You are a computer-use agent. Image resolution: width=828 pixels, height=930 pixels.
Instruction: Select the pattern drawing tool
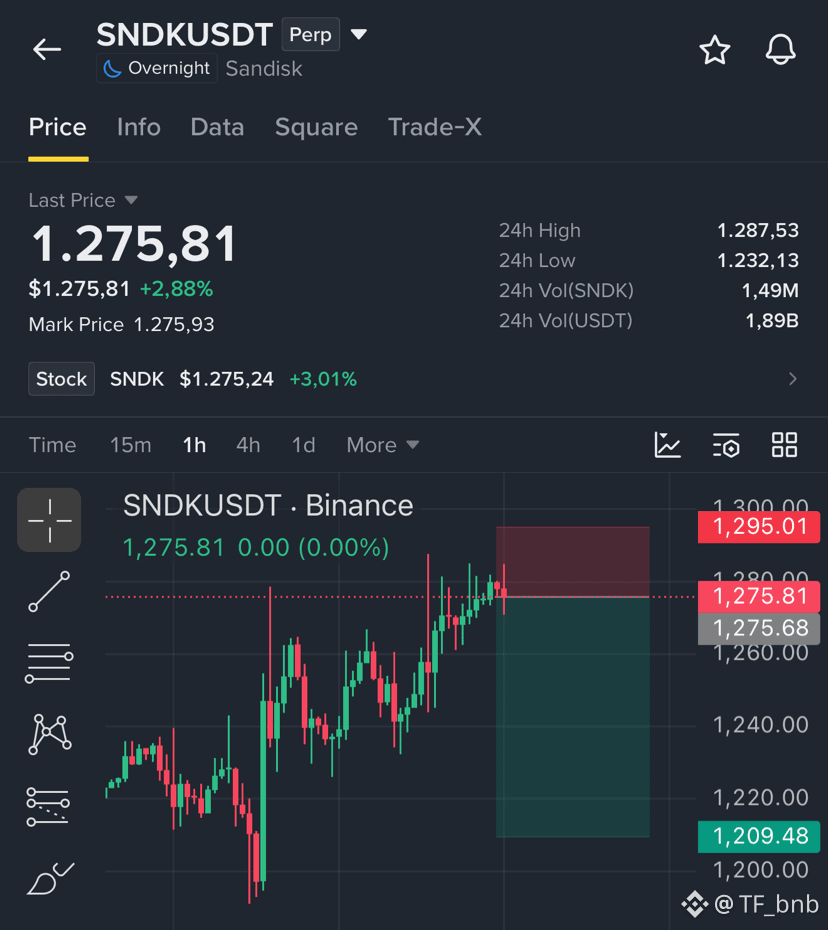(50, 734)
